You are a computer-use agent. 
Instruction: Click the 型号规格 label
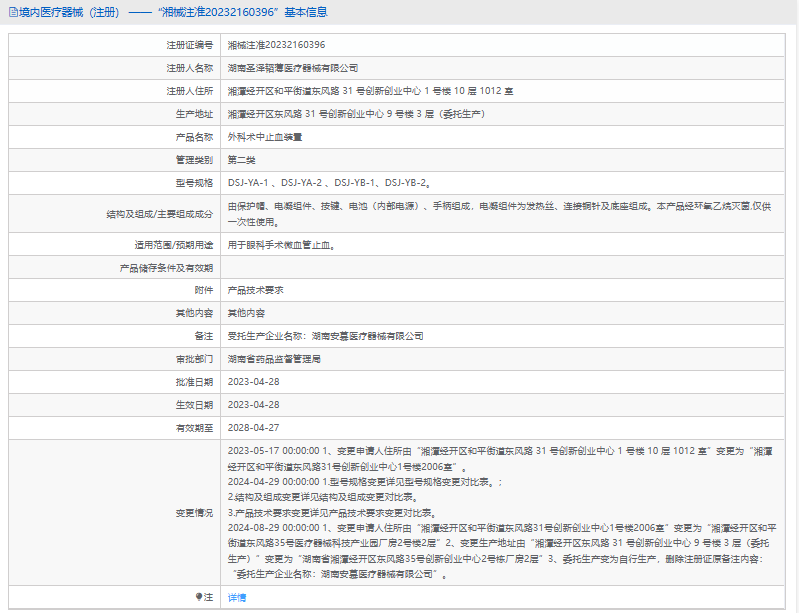point(194,183)
